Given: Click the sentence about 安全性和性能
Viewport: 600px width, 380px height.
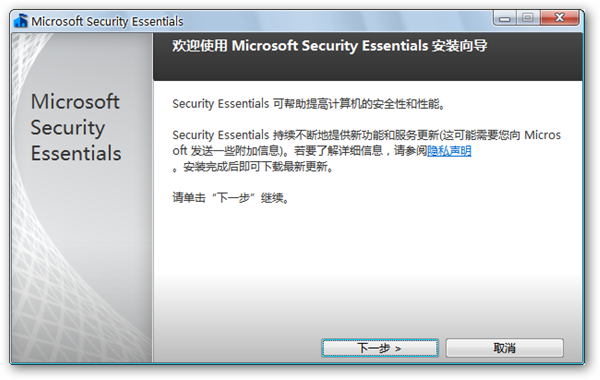Looking at the screenshot, I should 308,104.
